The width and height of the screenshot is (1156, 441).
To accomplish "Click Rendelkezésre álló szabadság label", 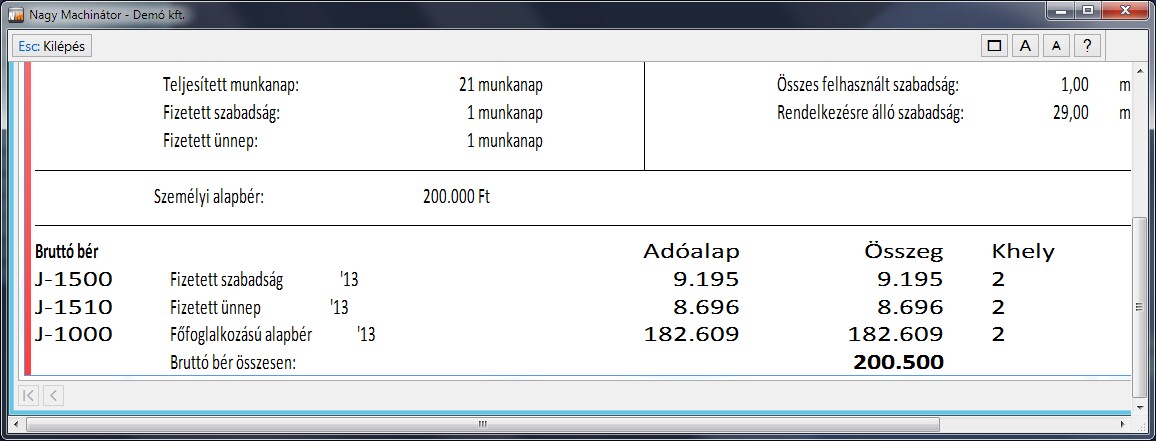I will click(x=870, y=114).
